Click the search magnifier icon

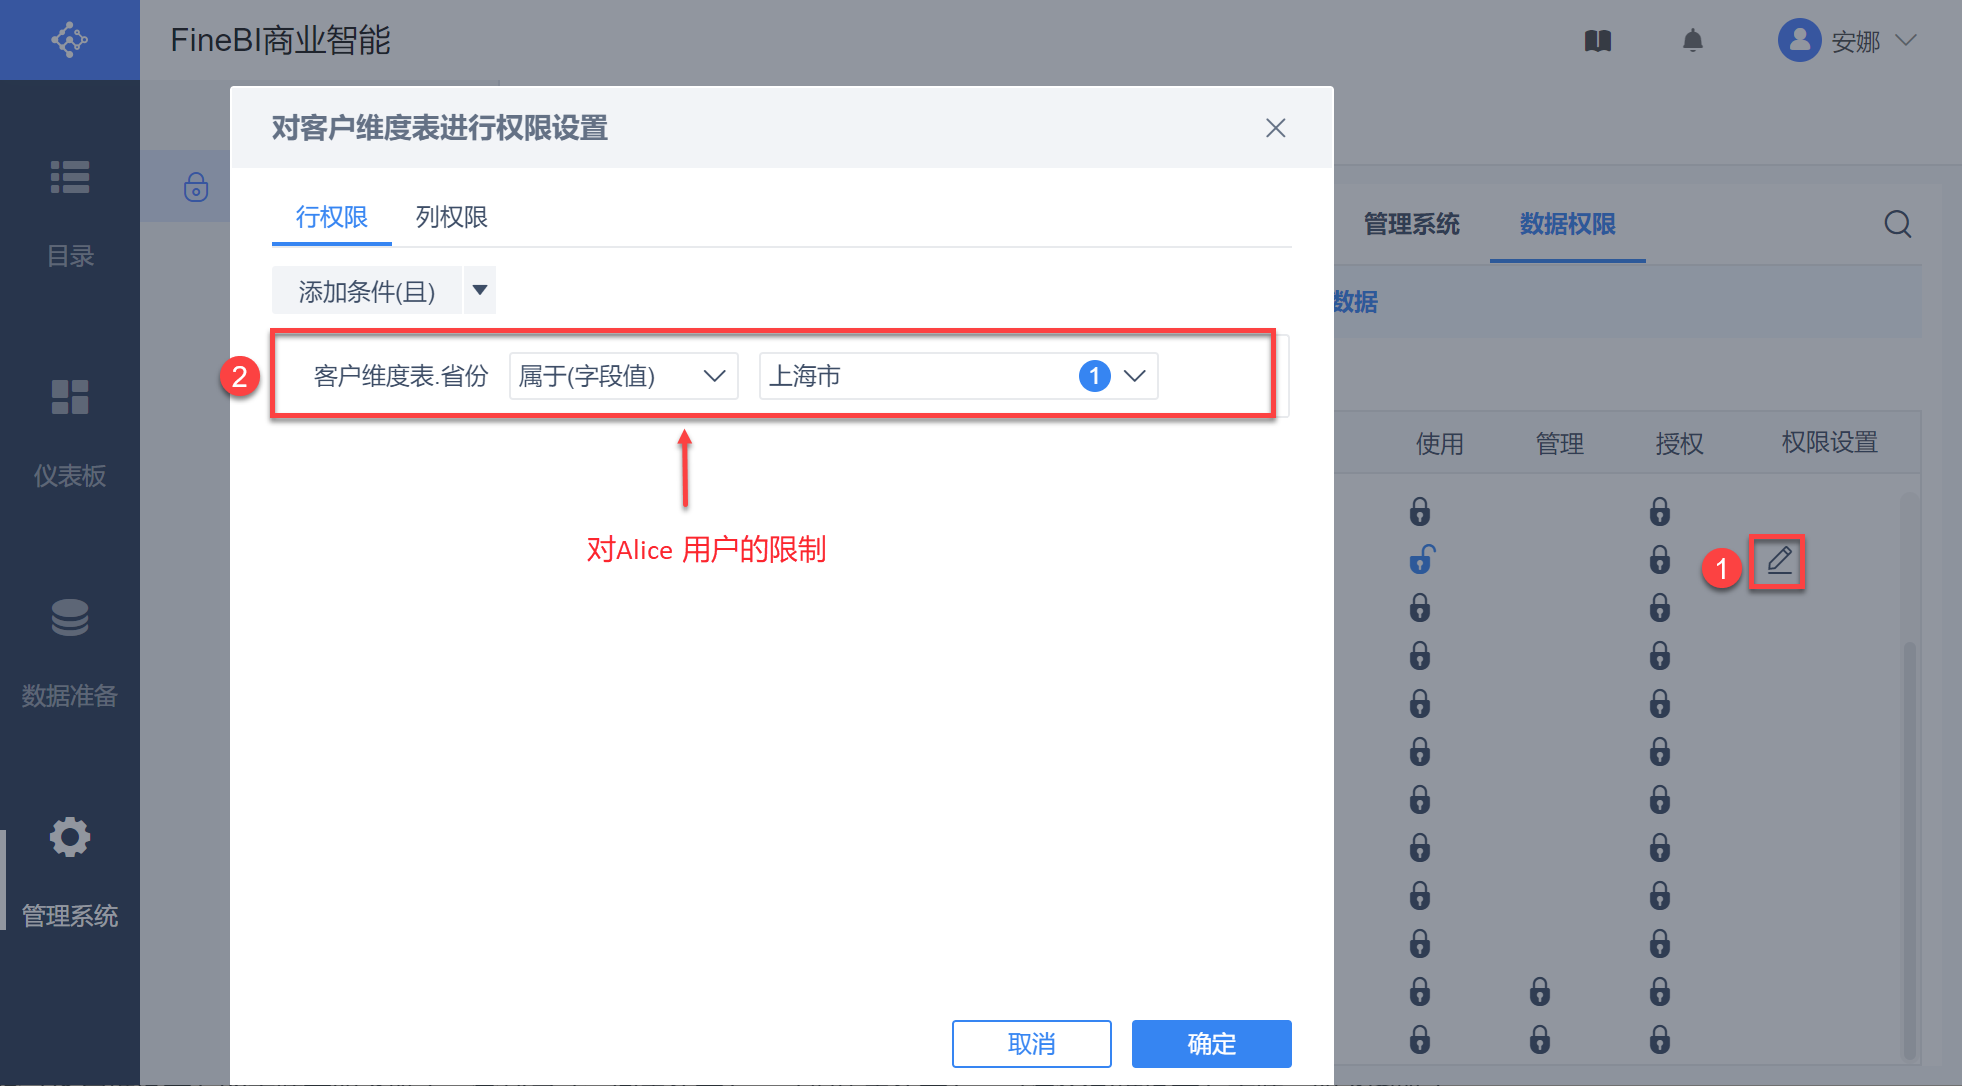coord(1897,224)
